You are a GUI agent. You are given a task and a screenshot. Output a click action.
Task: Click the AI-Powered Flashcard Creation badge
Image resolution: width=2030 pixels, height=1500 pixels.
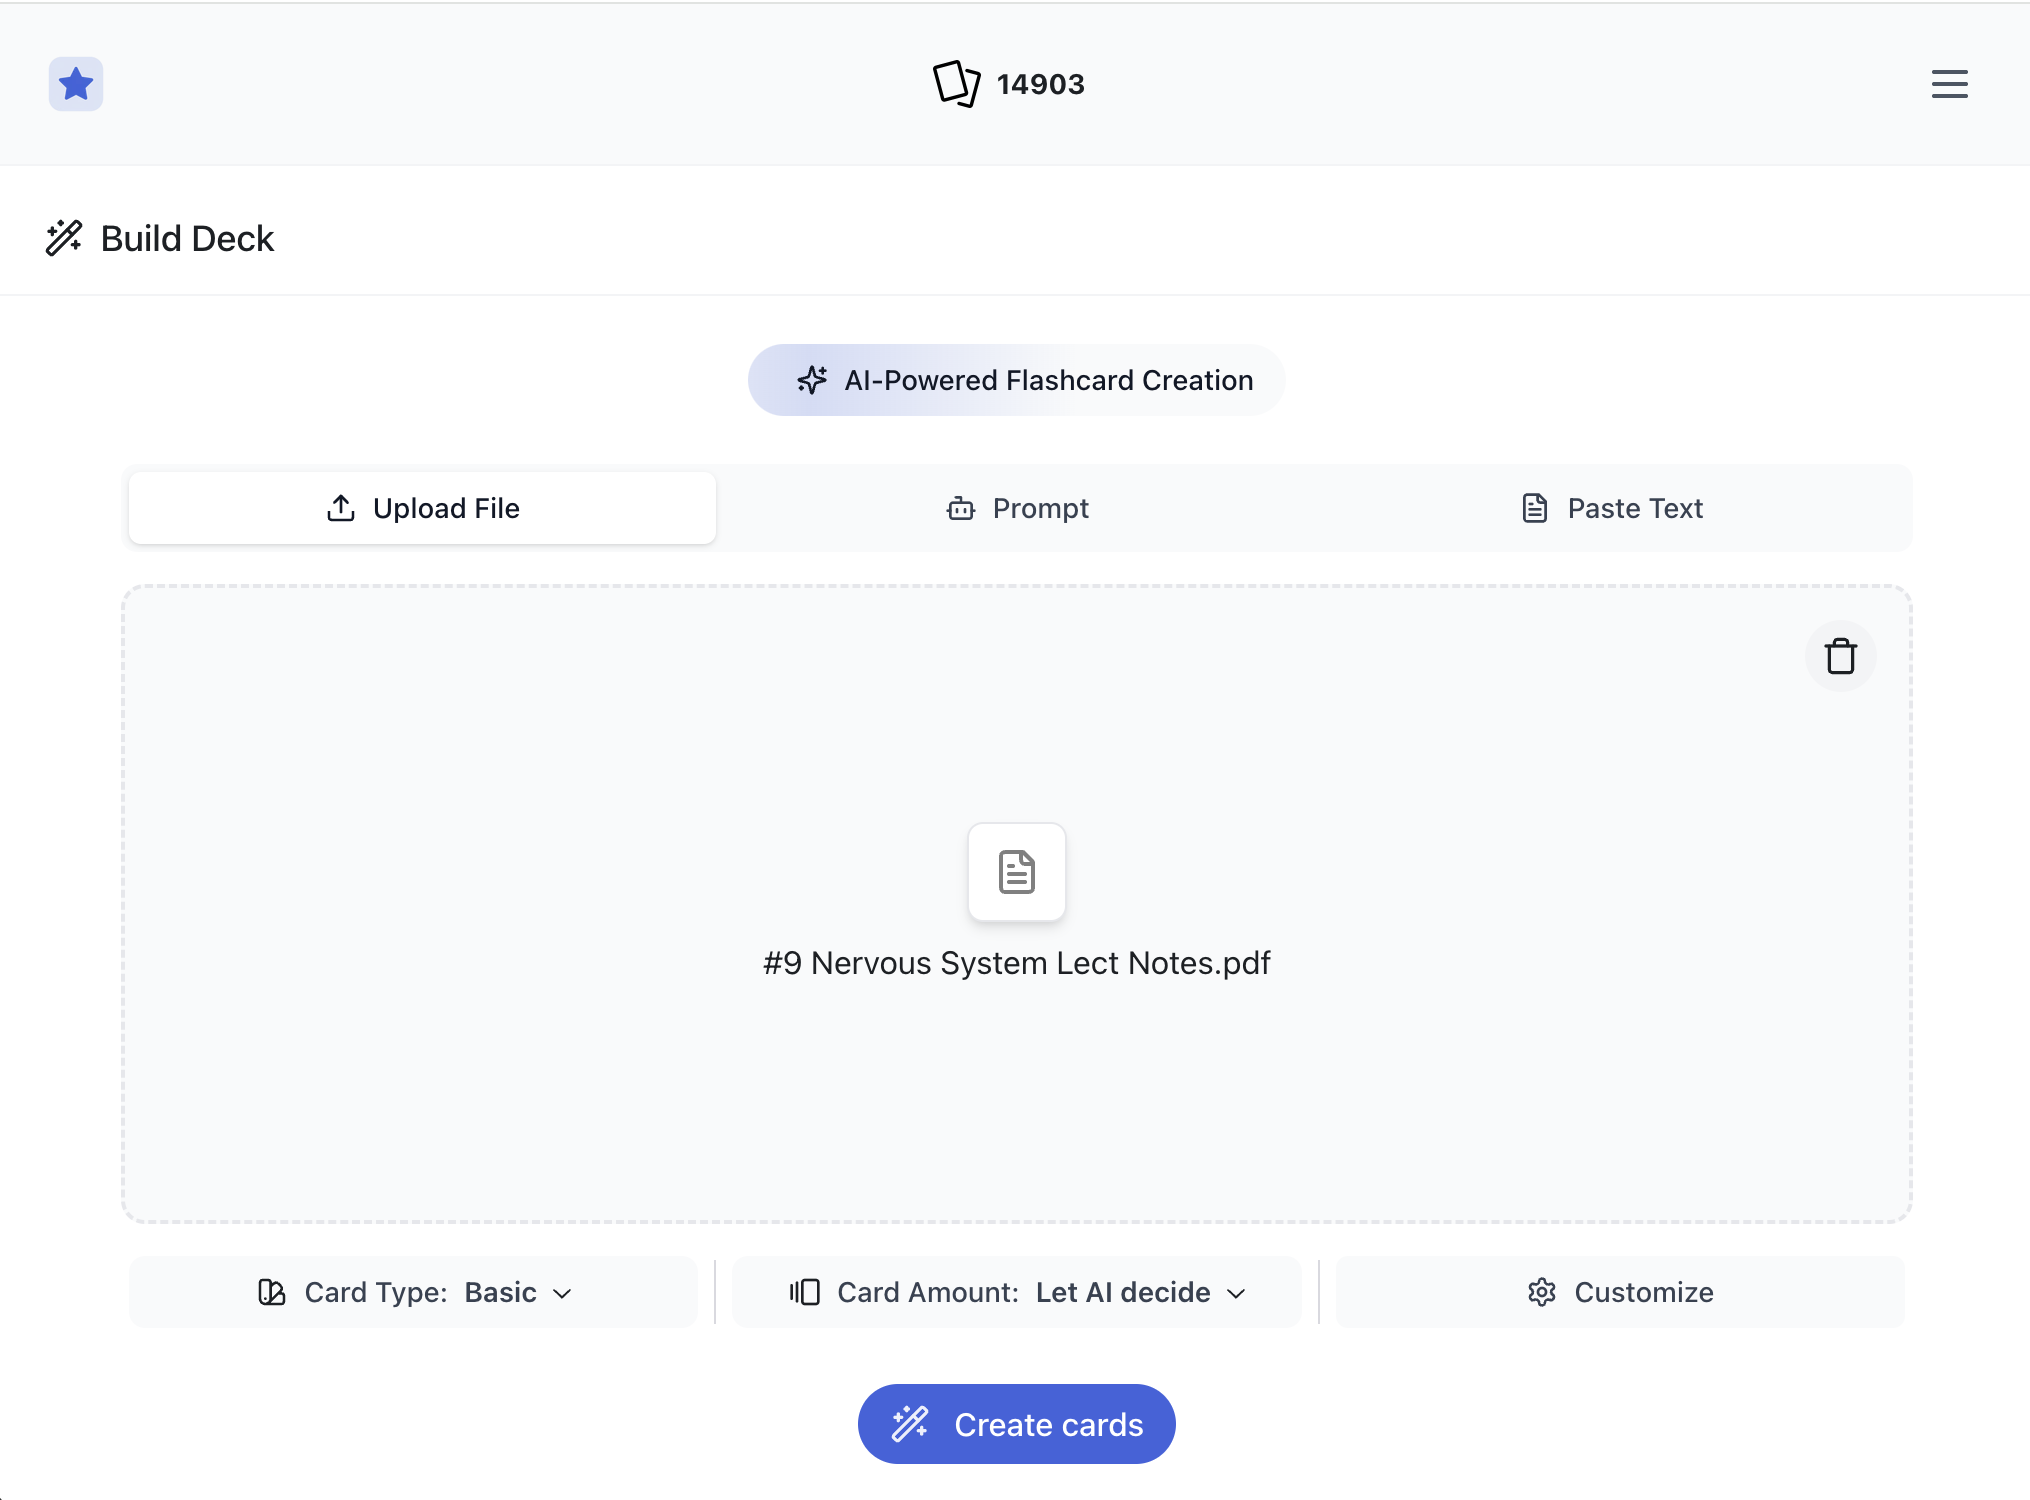(x=1016, y=380)
